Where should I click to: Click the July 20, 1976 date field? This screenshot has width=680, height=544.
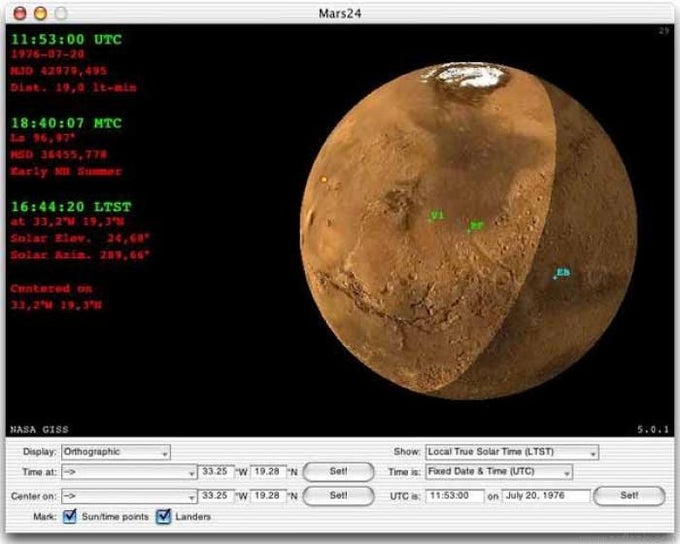coord(546,495)
